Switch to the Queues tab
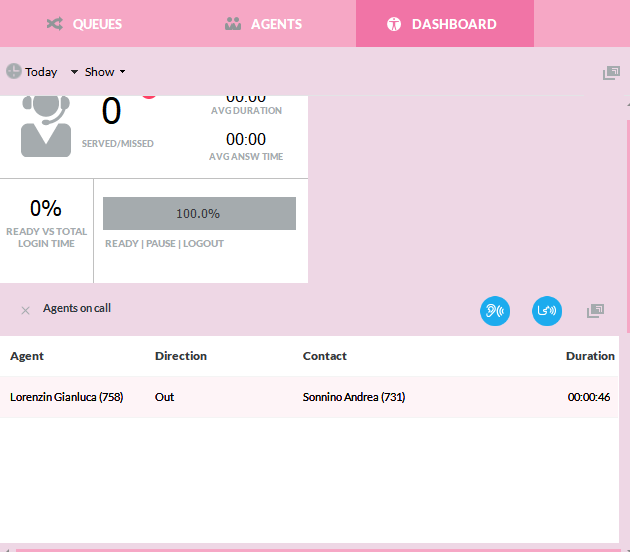630x552 pixels. (x=84, y=24)
